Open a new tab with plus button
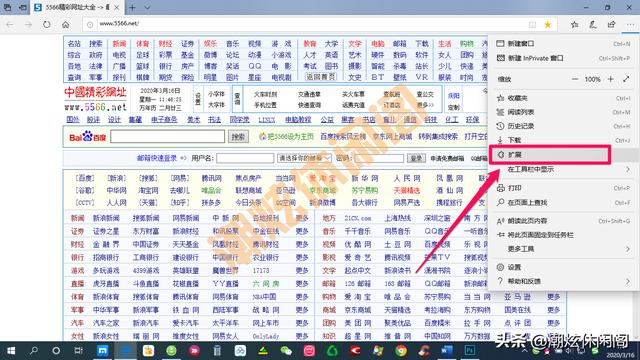The height and width of the screenshot is (360, 640). (132, 7)
